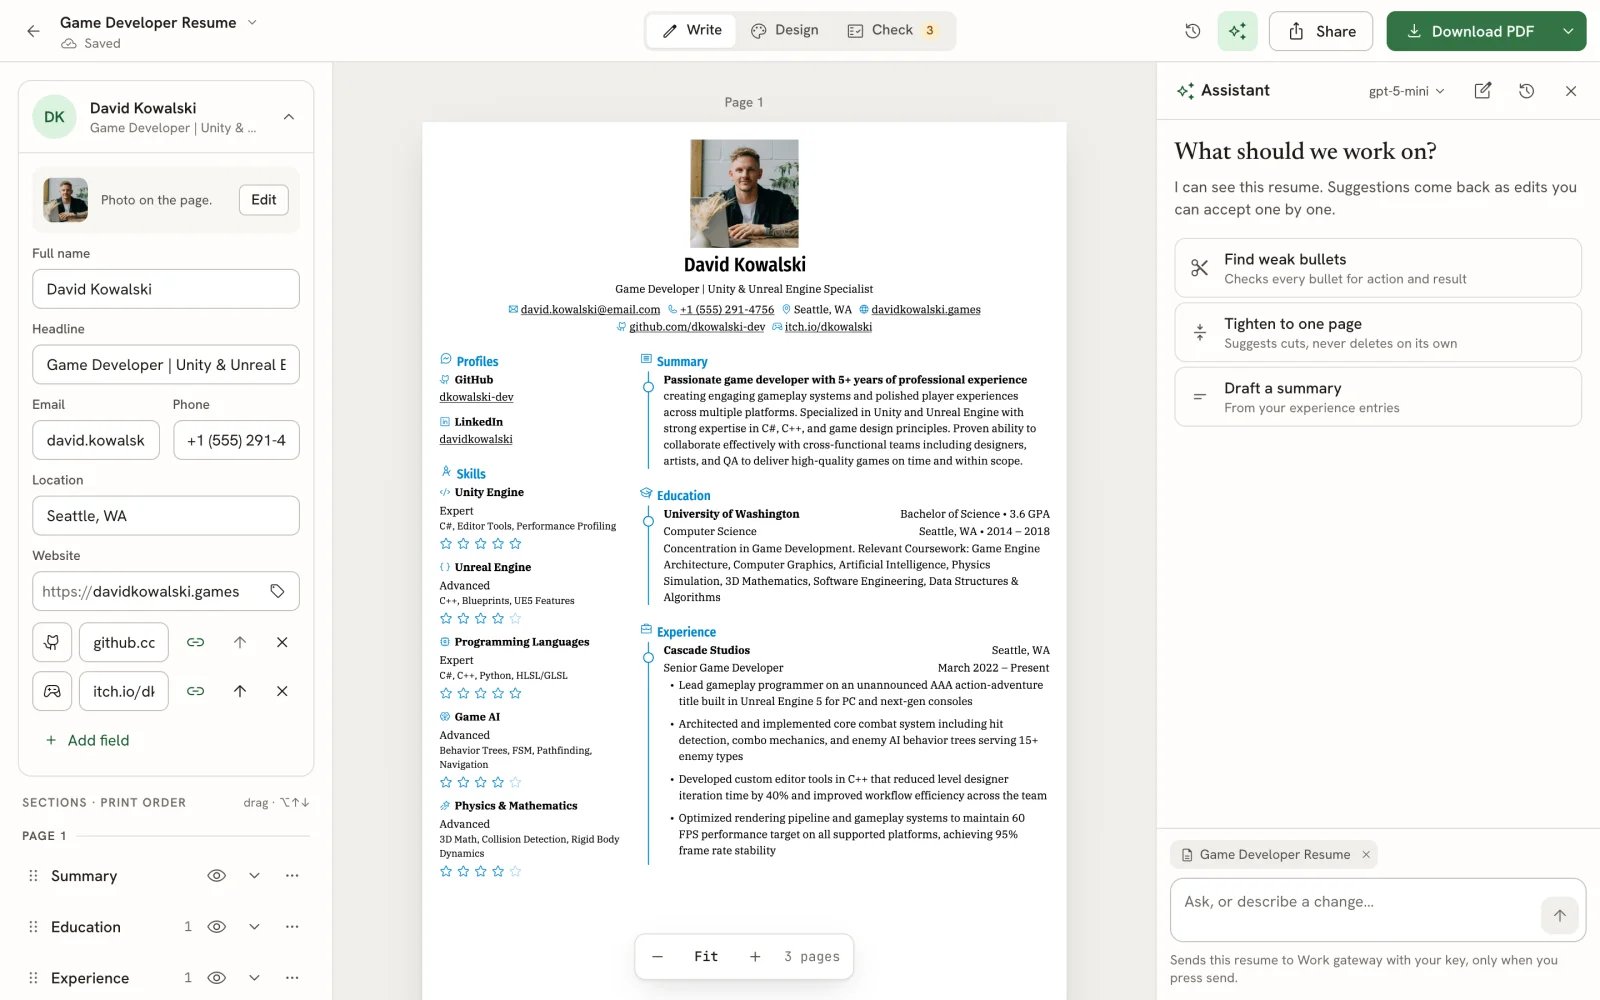
Task: Focus the Full name input field
Action: click(x=166, y=289)
